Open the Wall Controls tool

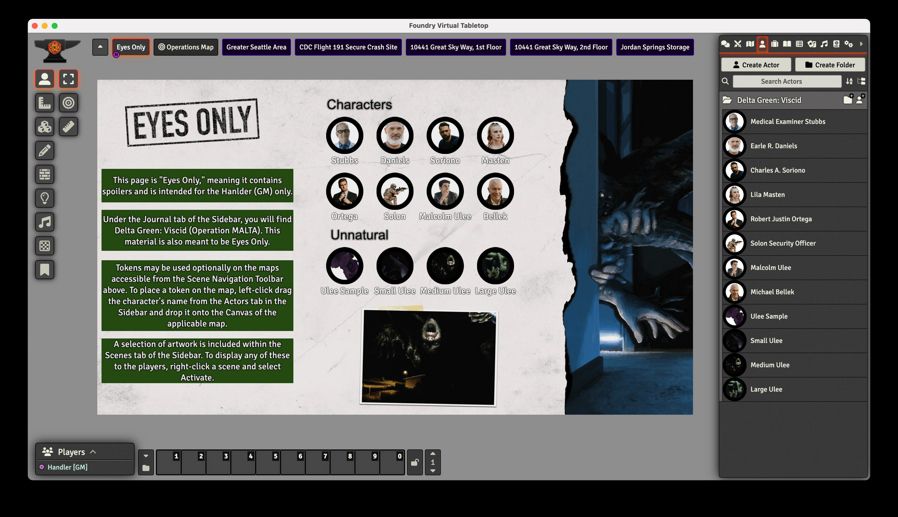(x=45, y=175)
